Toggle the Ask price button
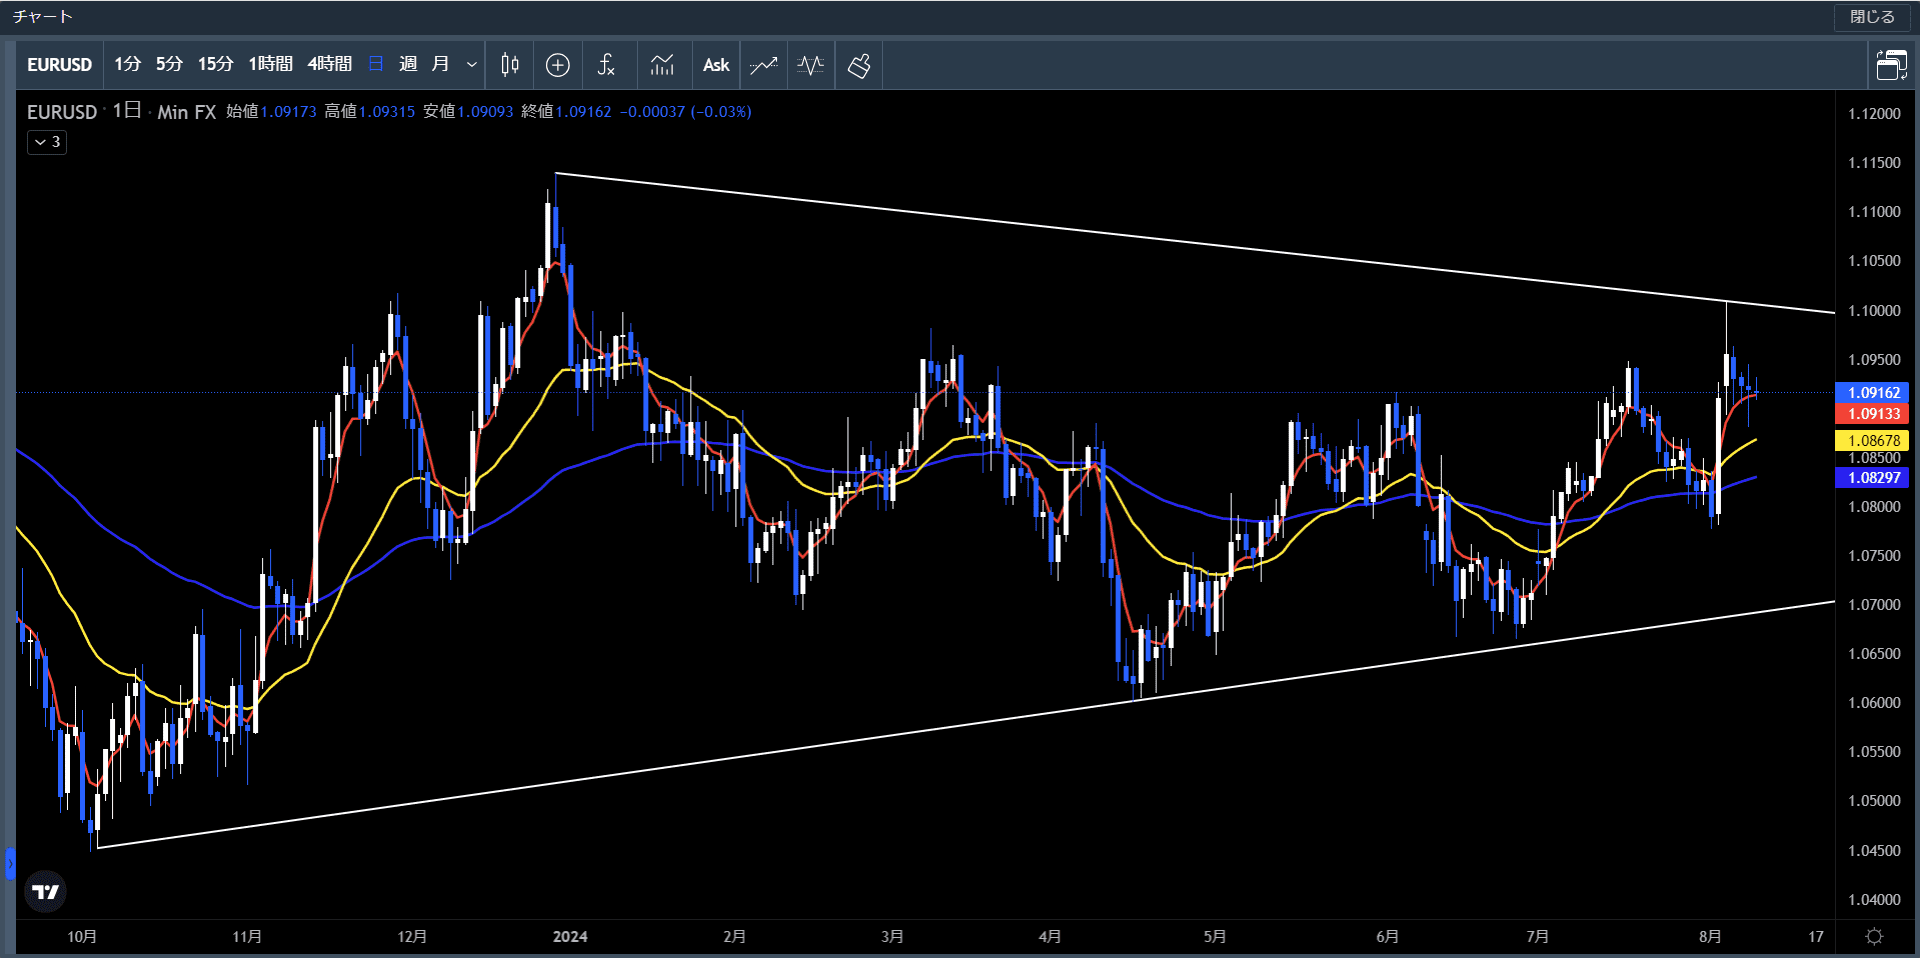Screen dimensions: 1920x958 [716, 65]
